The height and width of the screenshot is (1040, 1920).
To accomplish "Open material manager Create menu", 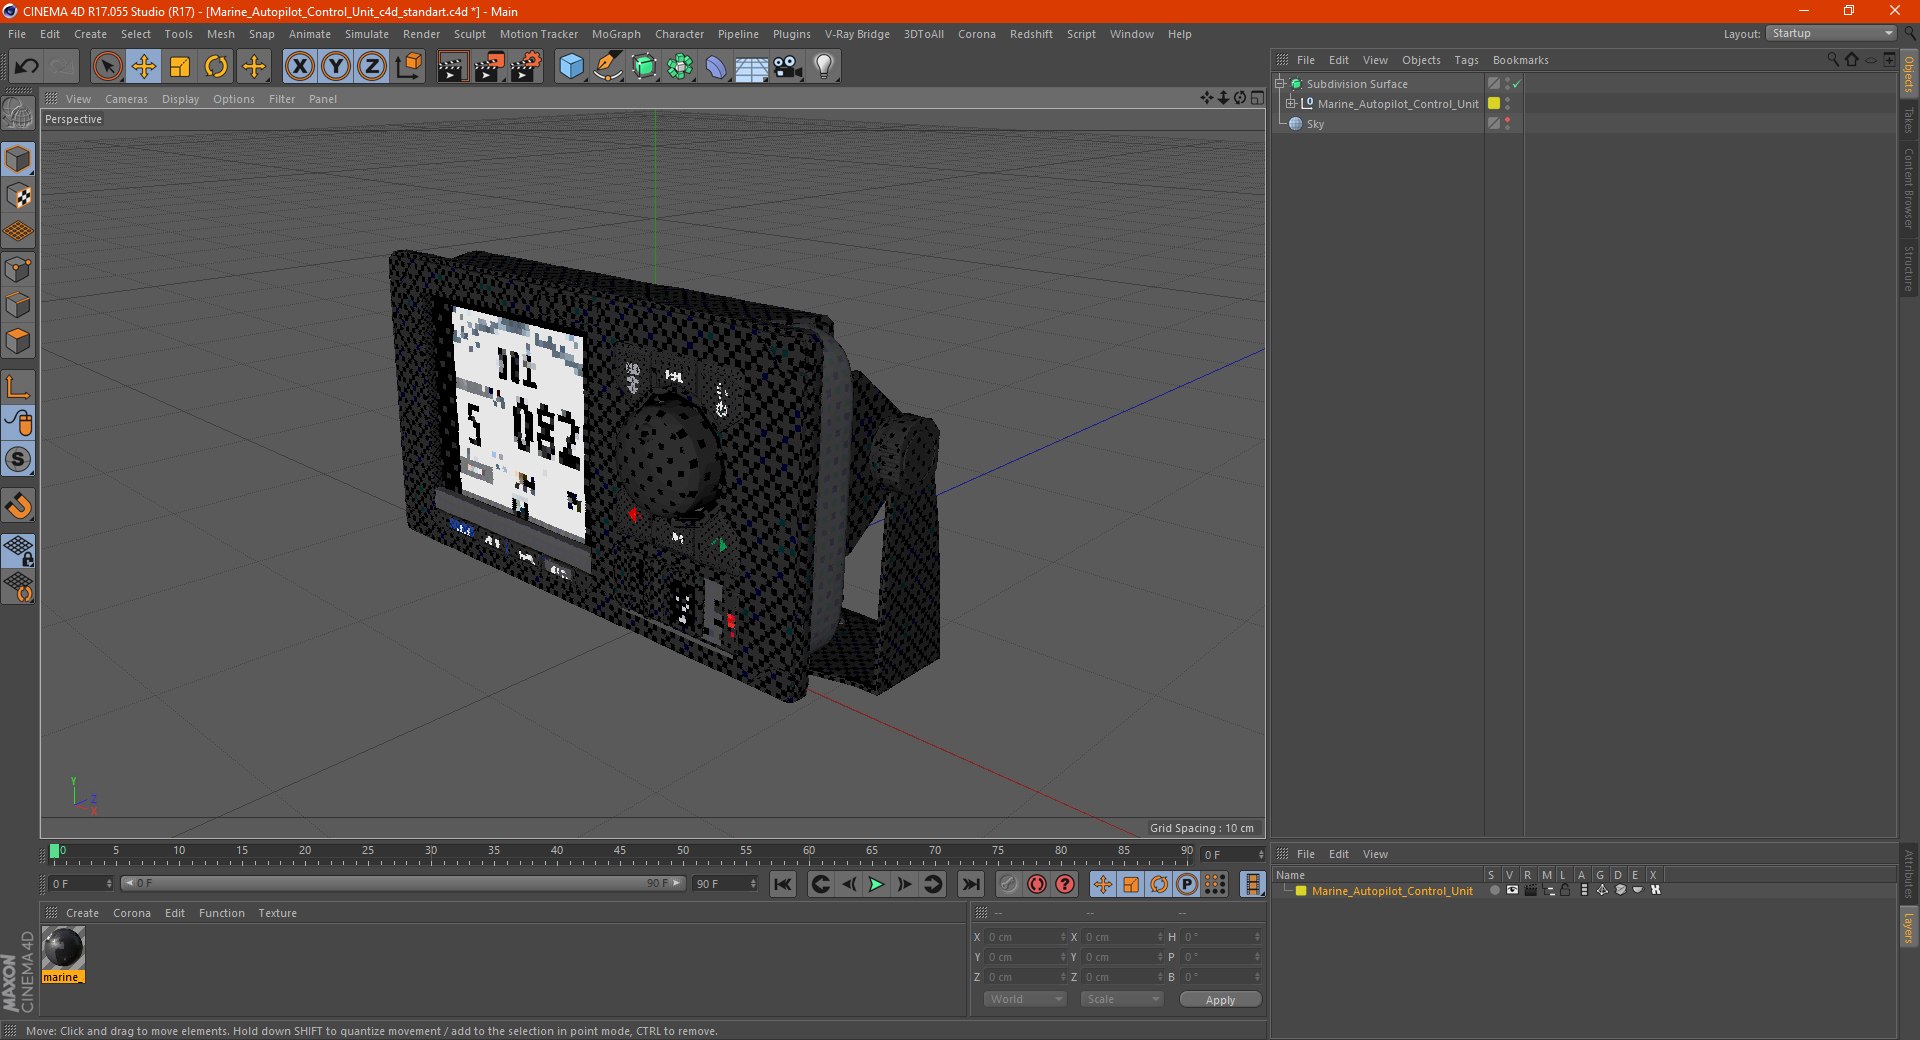I will click(x=82, y=913).
